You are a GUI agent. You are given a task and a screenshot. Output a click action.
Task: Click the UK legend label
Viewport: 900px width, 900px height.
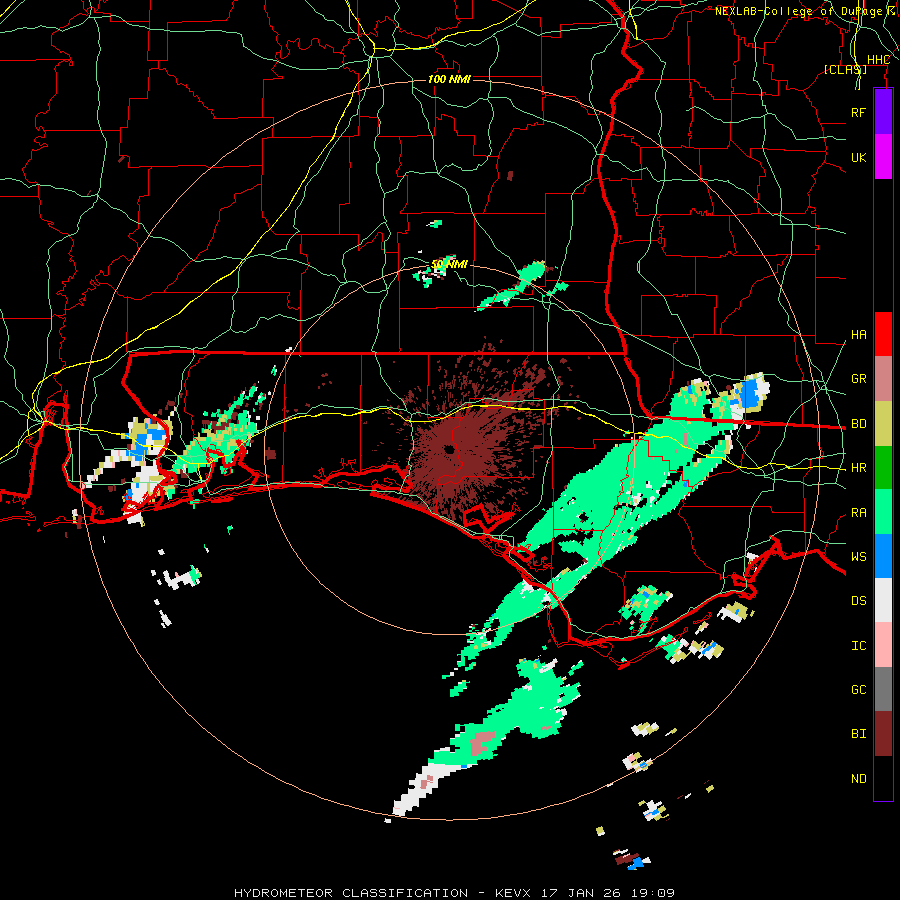click(859, 157)
